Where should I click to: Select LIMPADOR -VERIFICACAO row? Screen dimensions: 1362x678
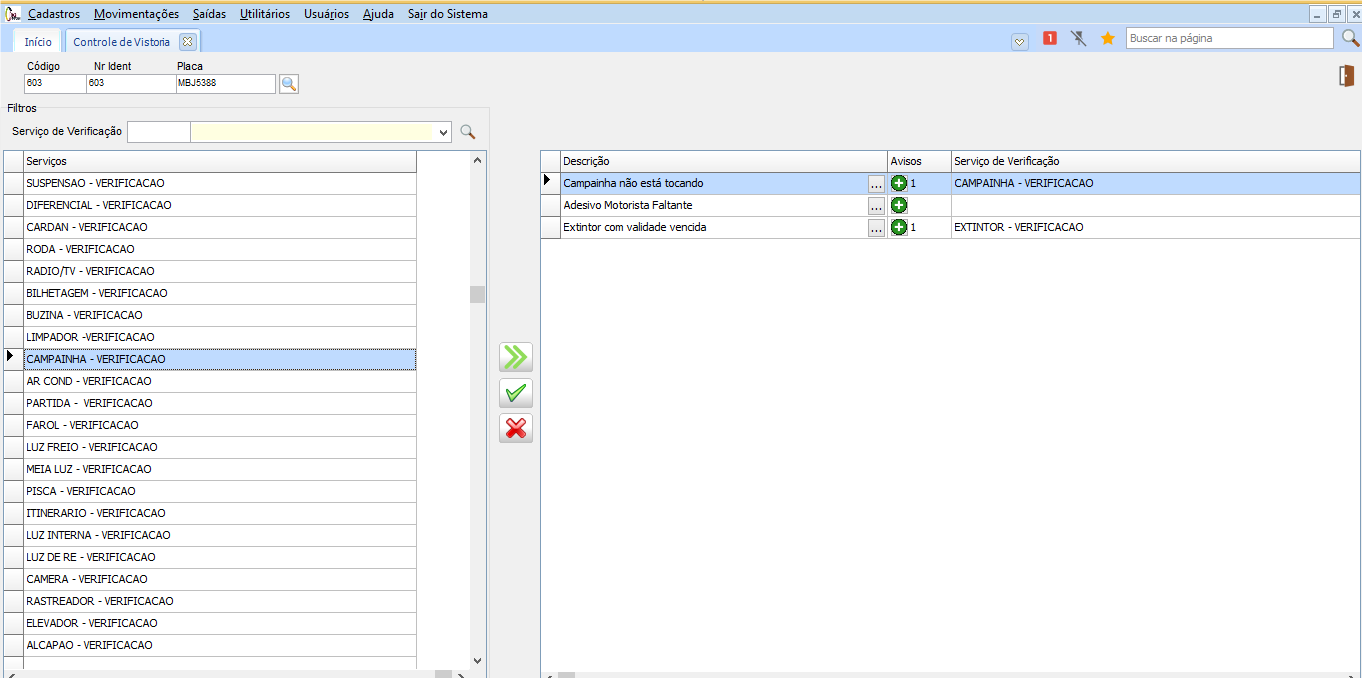pos(219,337)
